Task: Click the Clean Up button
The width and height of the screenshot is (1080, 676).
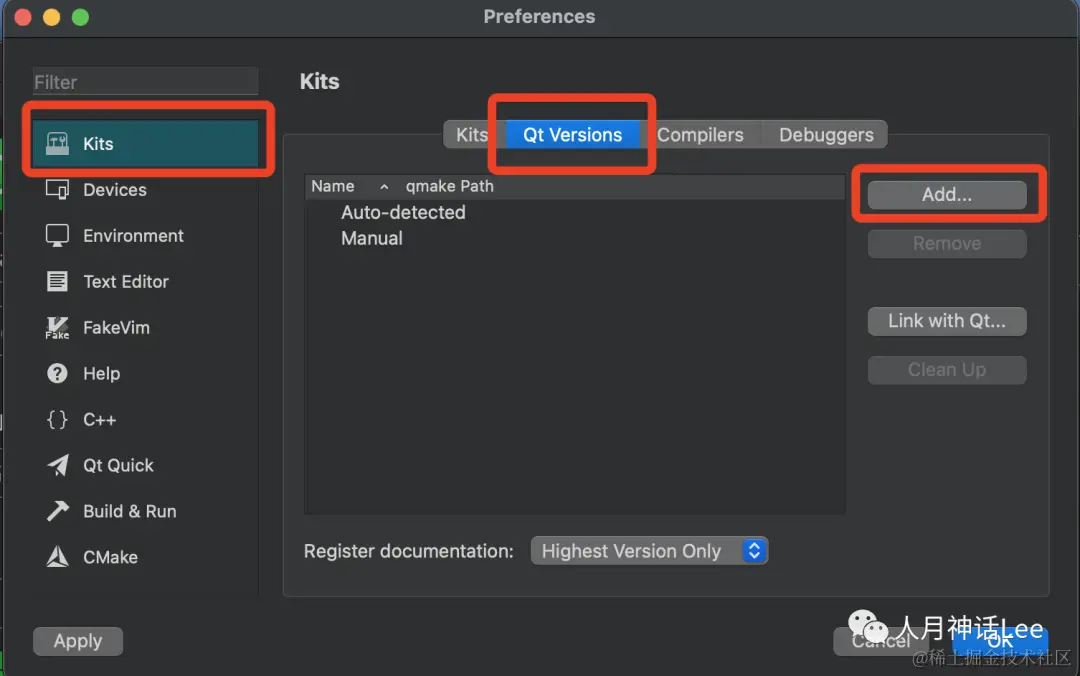Action: tap(946, 369)
